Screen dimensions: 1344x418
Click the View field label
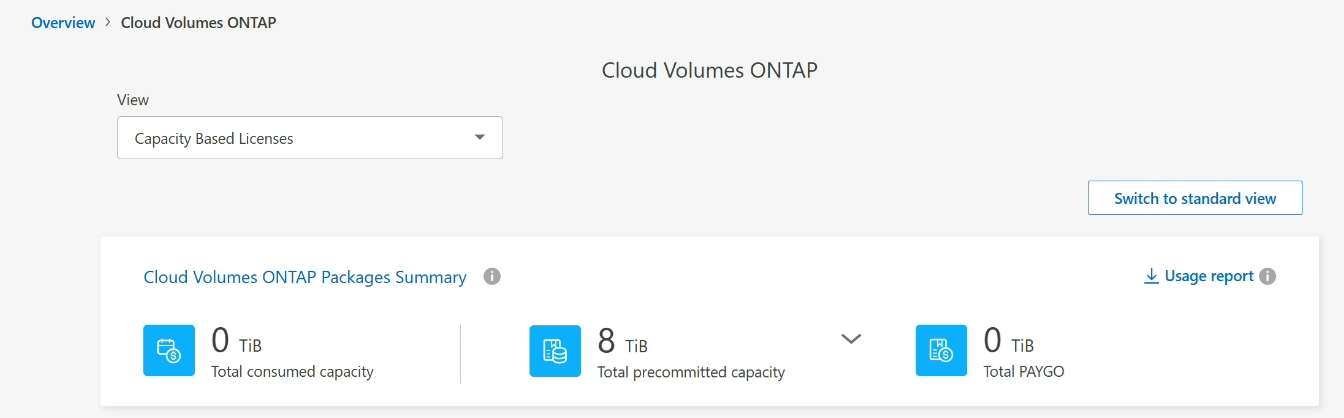133,100
